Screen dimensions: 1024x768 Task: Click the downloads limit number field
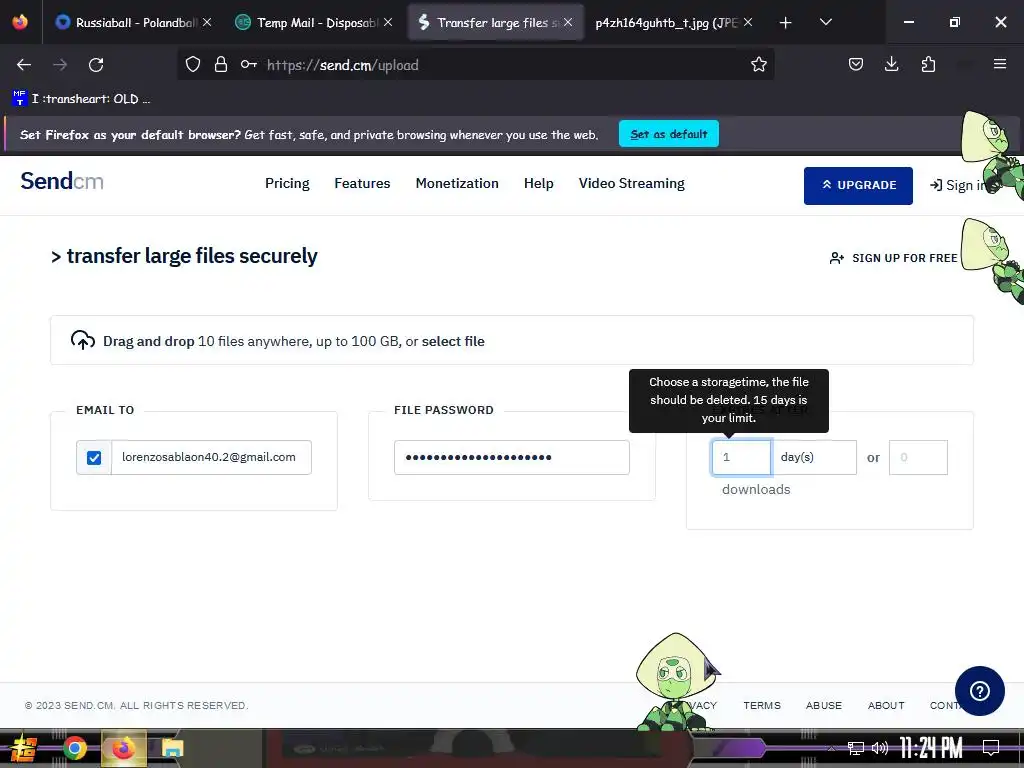pyautogui.click(x=918, y=457)
